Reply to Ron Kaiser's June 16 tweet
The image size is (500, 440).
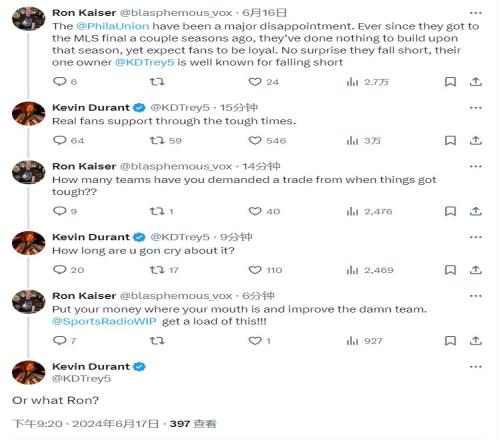pos(60,82)
